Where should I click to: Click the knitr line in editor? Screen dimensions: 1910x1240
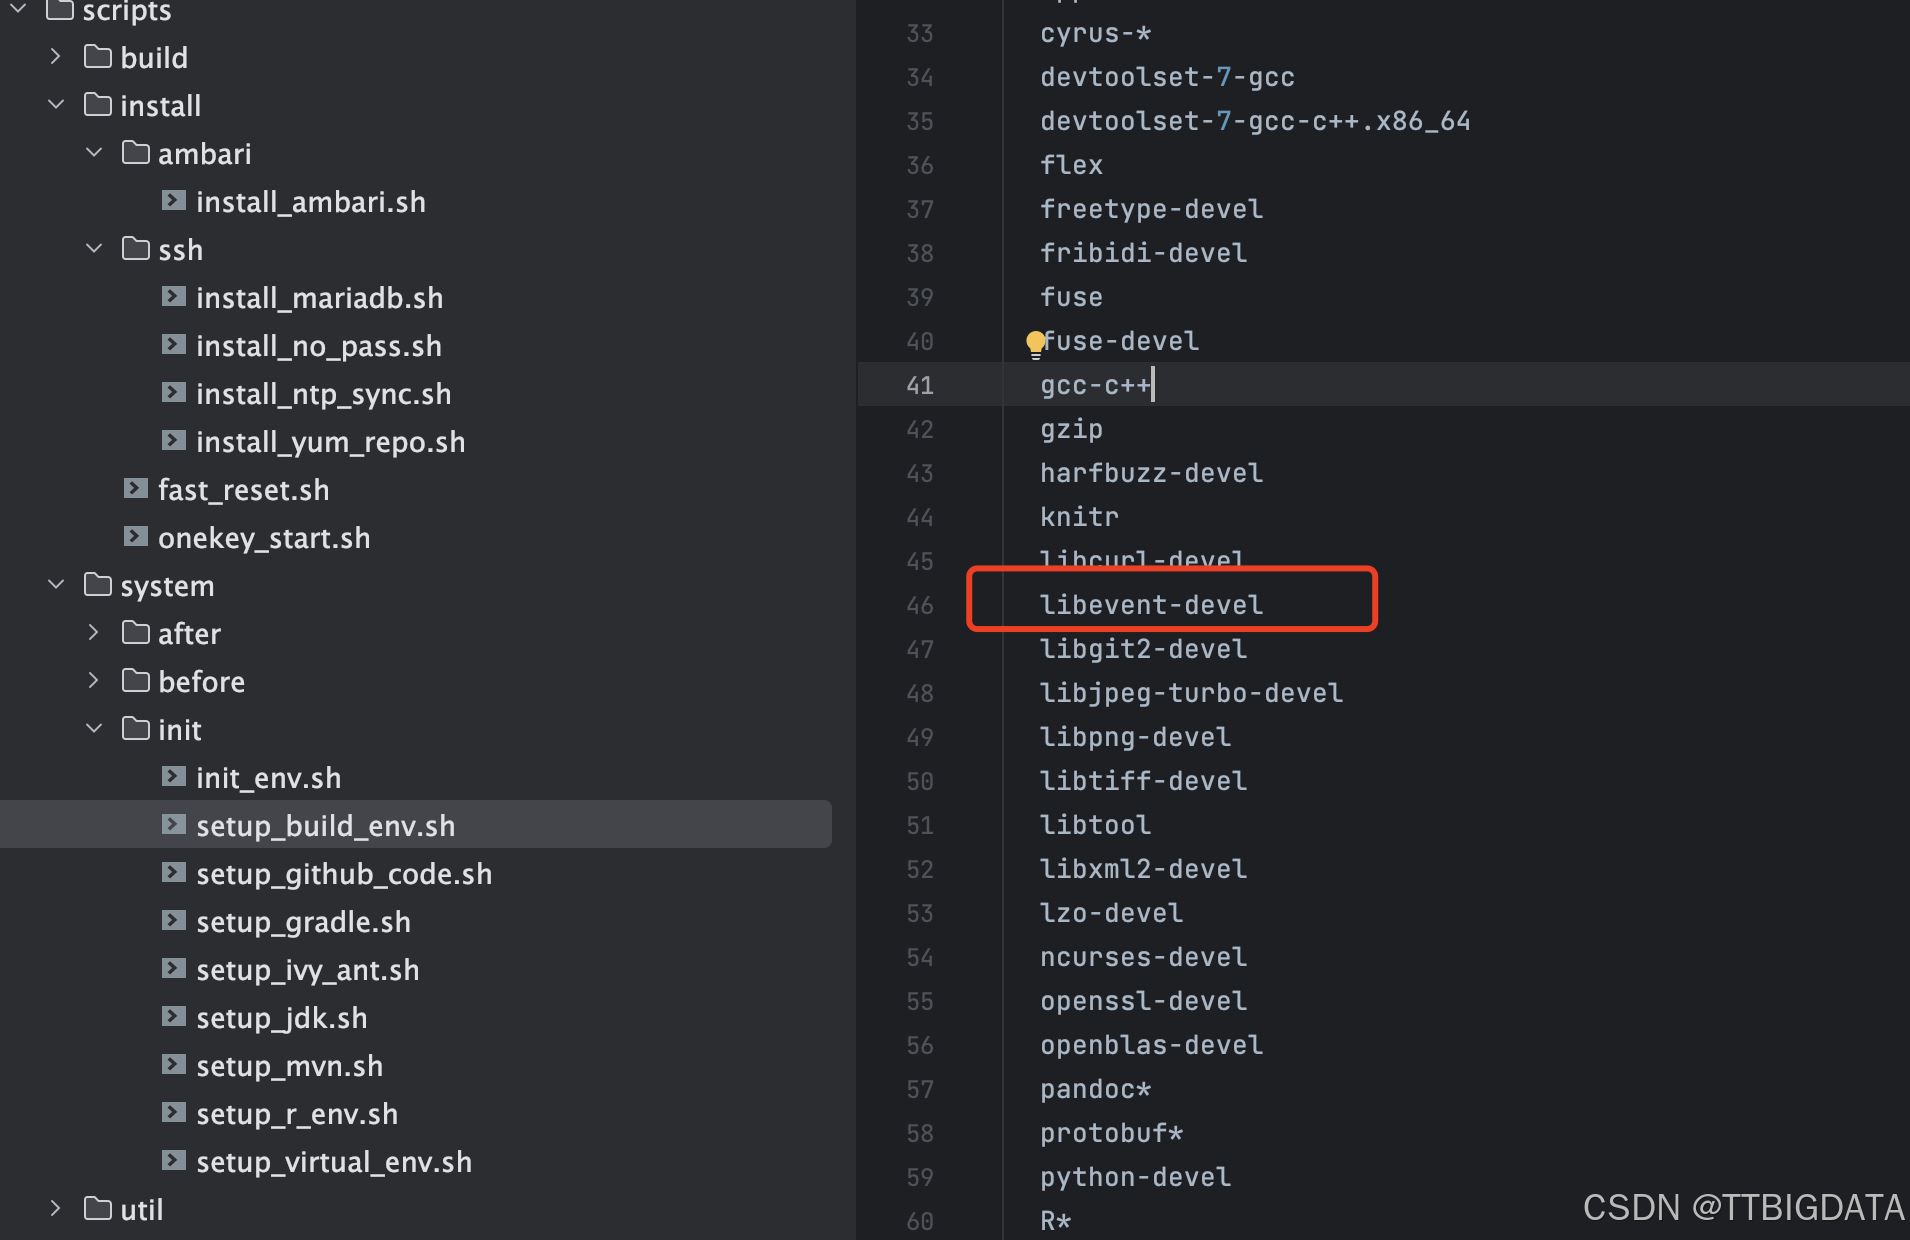[1080, 517]
